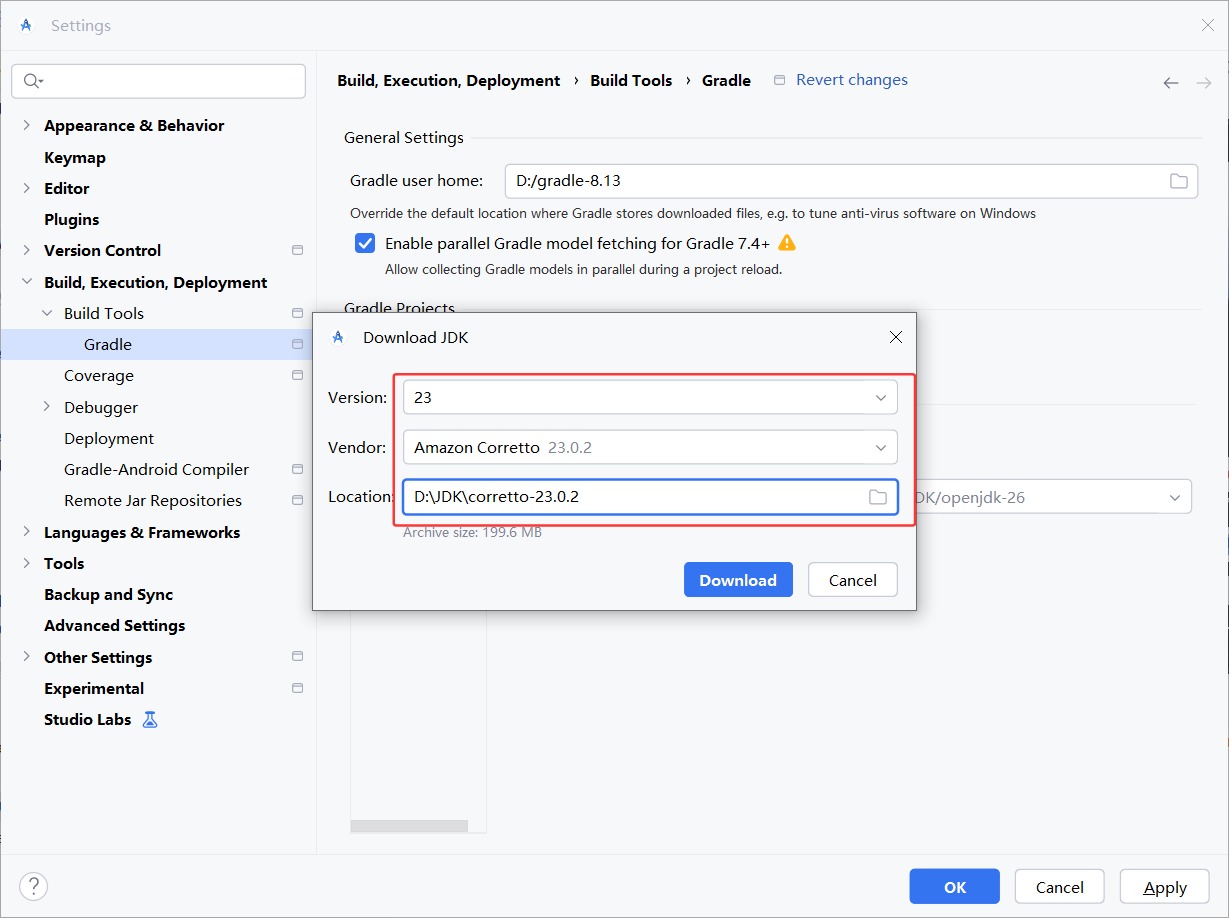1229x918 pixels.
Task: Select Coverage in settings tree
Action: (x=99, y=376)
